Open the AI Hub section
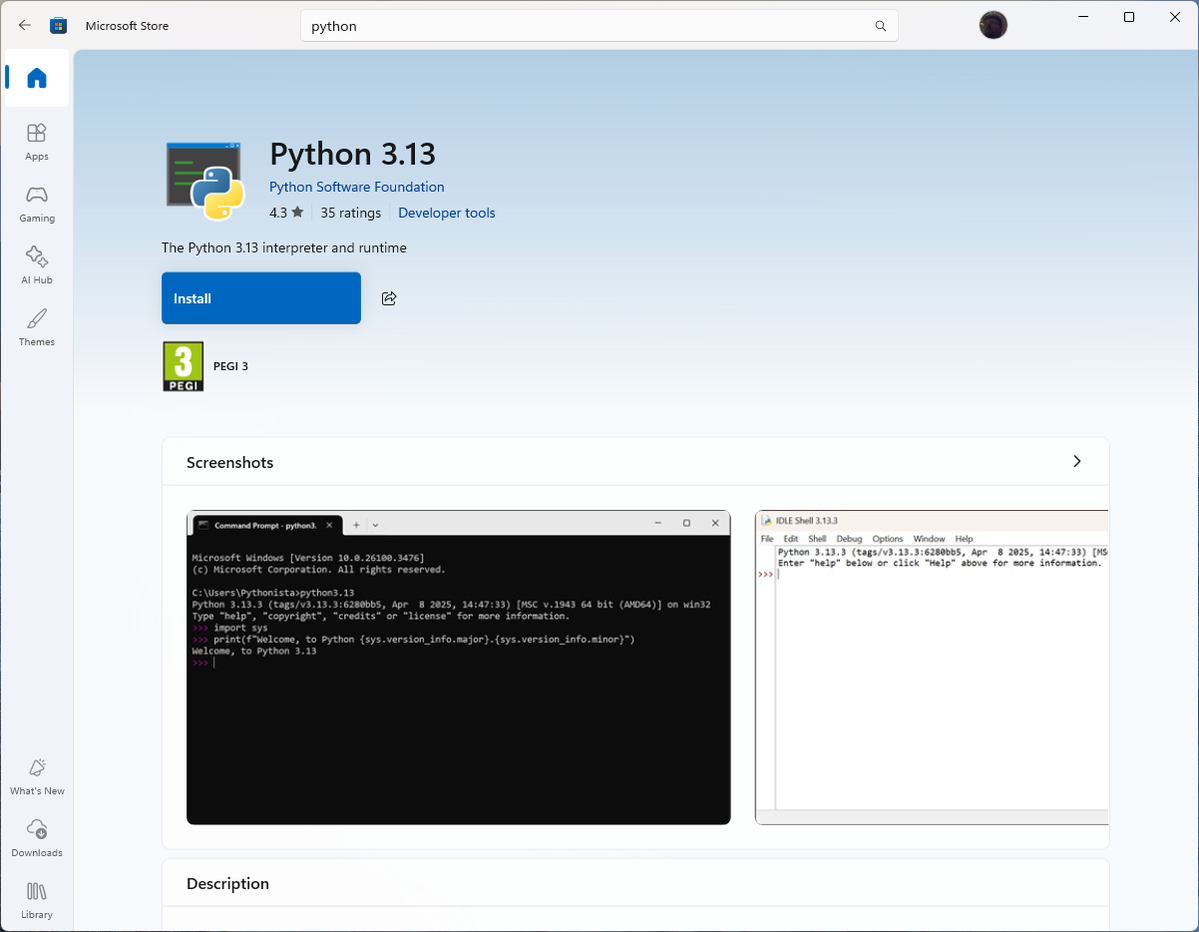The image size is (1199, 932). click(37, 265)
